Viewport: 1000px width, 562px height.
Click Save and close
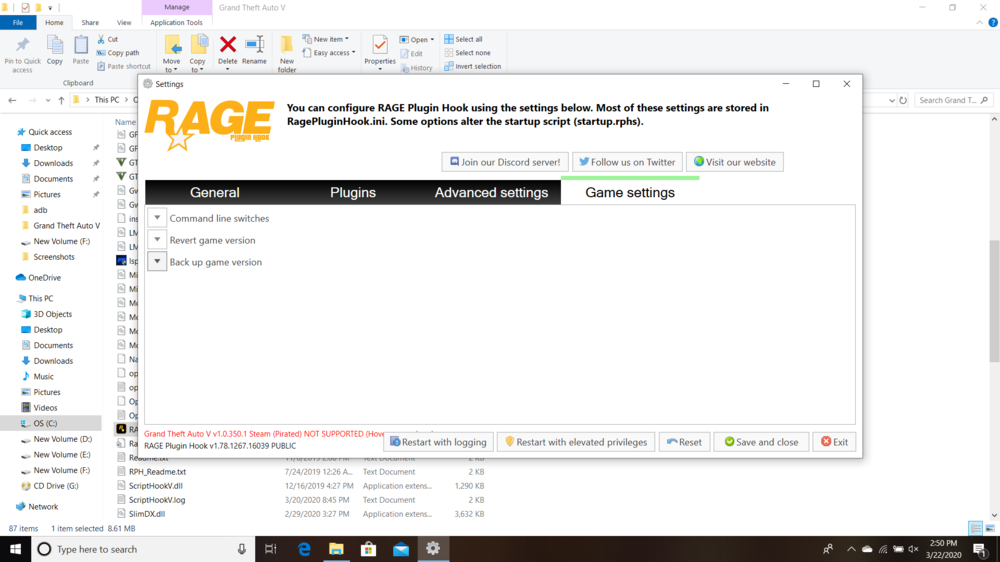click(761, 442)
